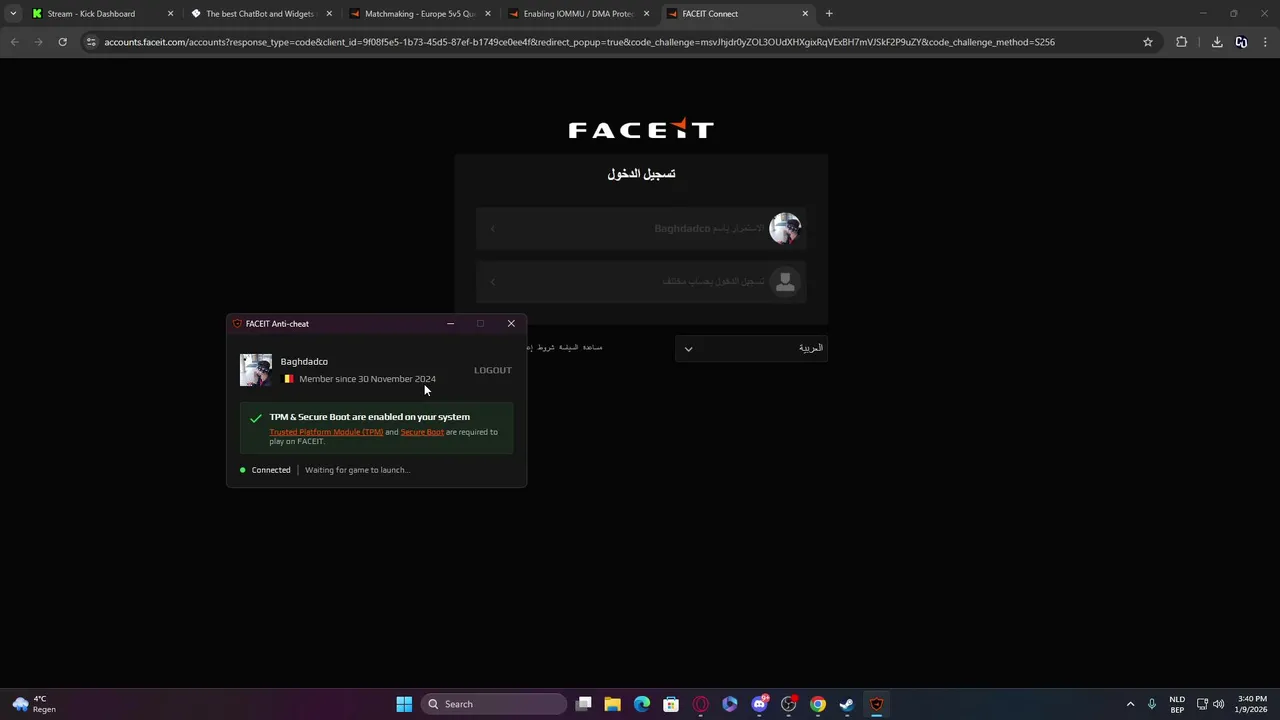Show hidden system tray icons chevron
1280x720 pixels.
coord(1131,704)
